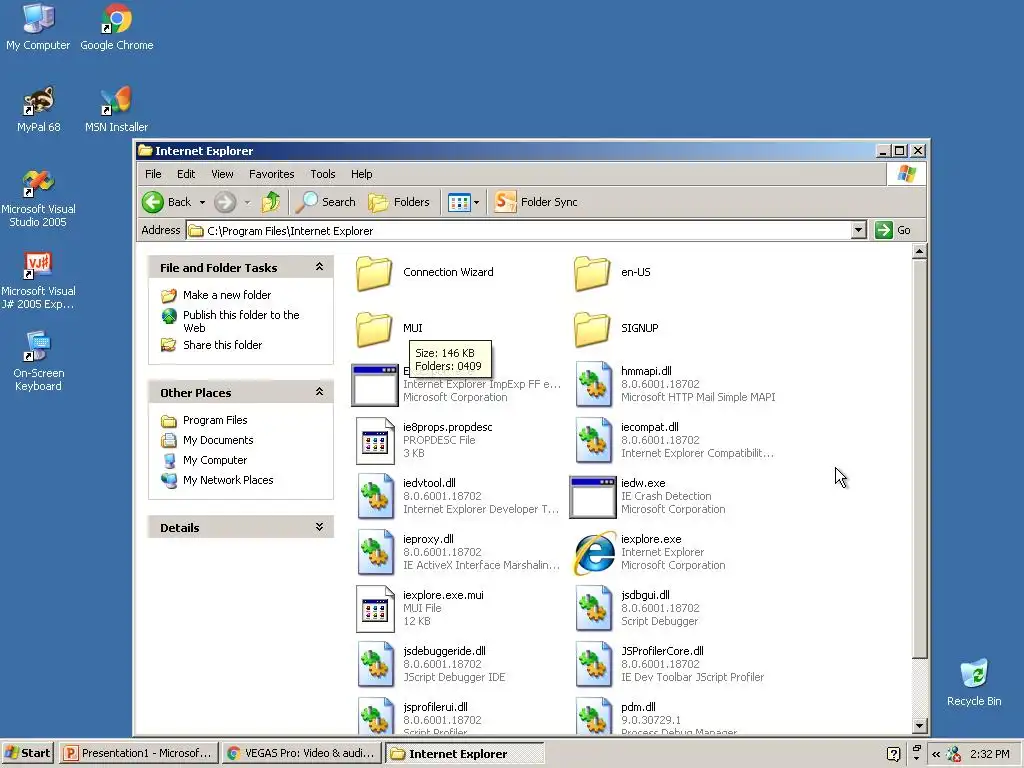Click the Start button
The image size is (1024, 768).
coord(27,753)
